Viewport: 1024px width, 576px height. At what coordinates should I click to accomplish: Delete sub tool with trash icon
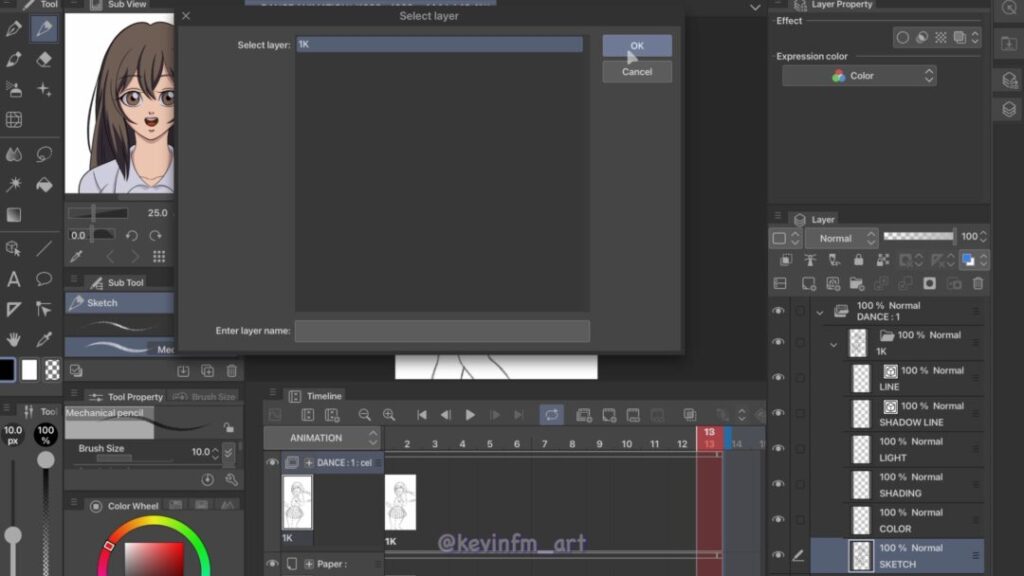[x=231, y=371]
